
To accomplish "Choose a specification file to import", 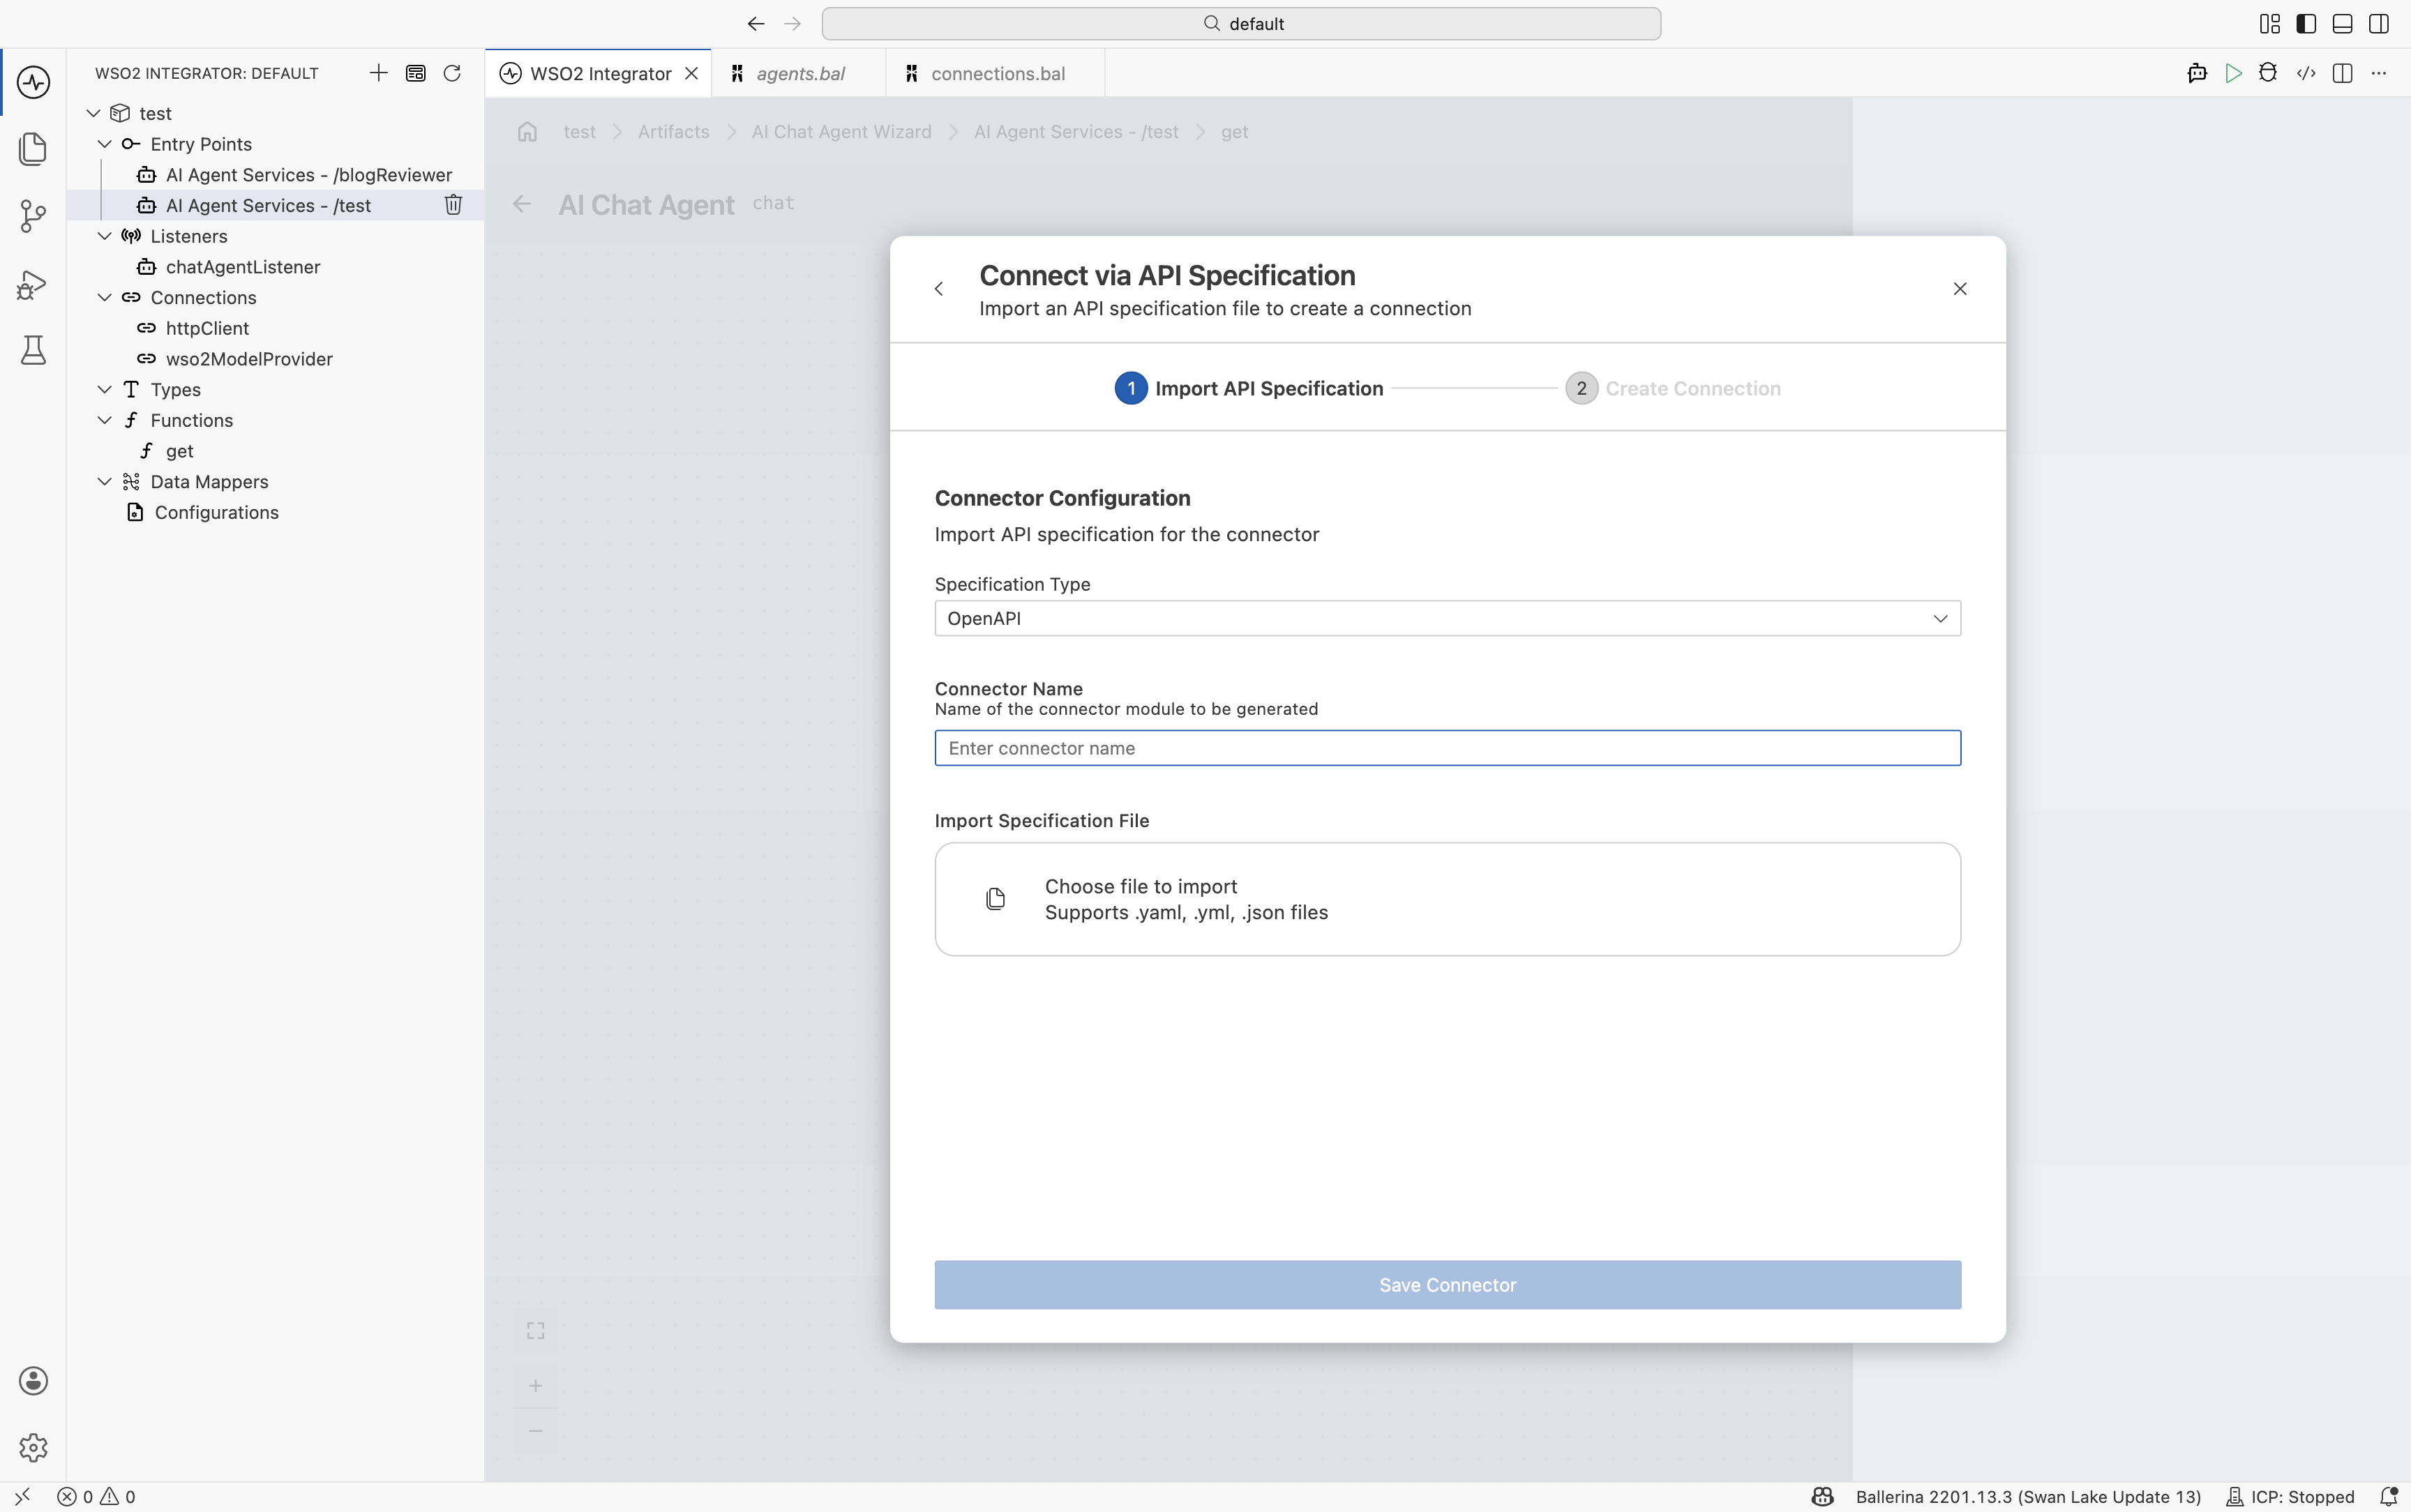I will pos(1447,899).
